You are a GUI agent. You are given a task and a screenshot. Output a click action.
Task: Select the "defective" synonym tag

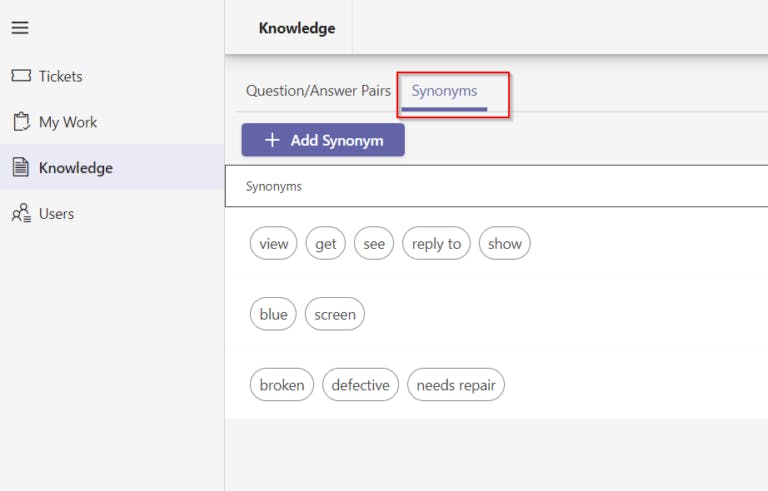pos(360,385)
